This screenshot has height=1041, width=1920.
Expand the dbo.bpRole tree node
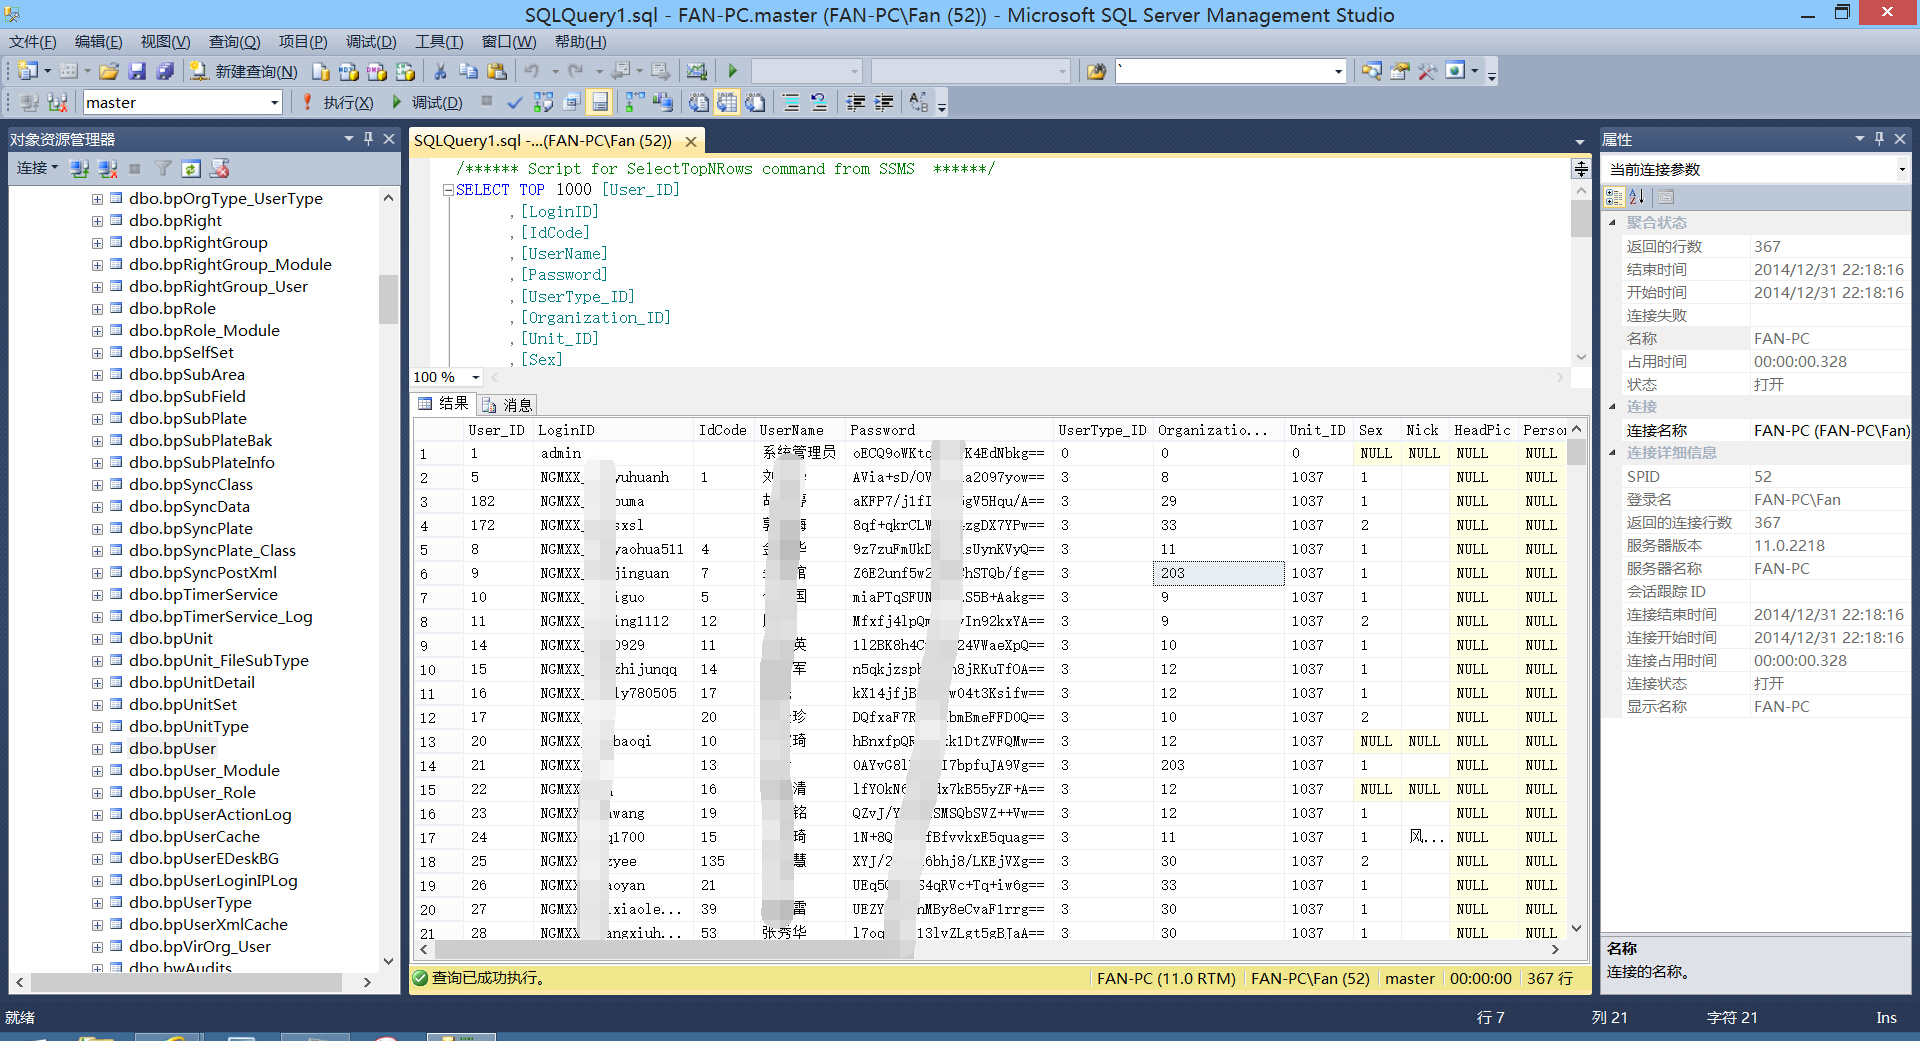click(97, 309)
